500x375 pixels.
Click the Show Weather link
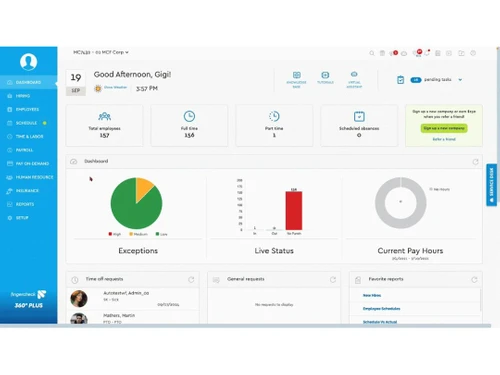pos(115,87)
